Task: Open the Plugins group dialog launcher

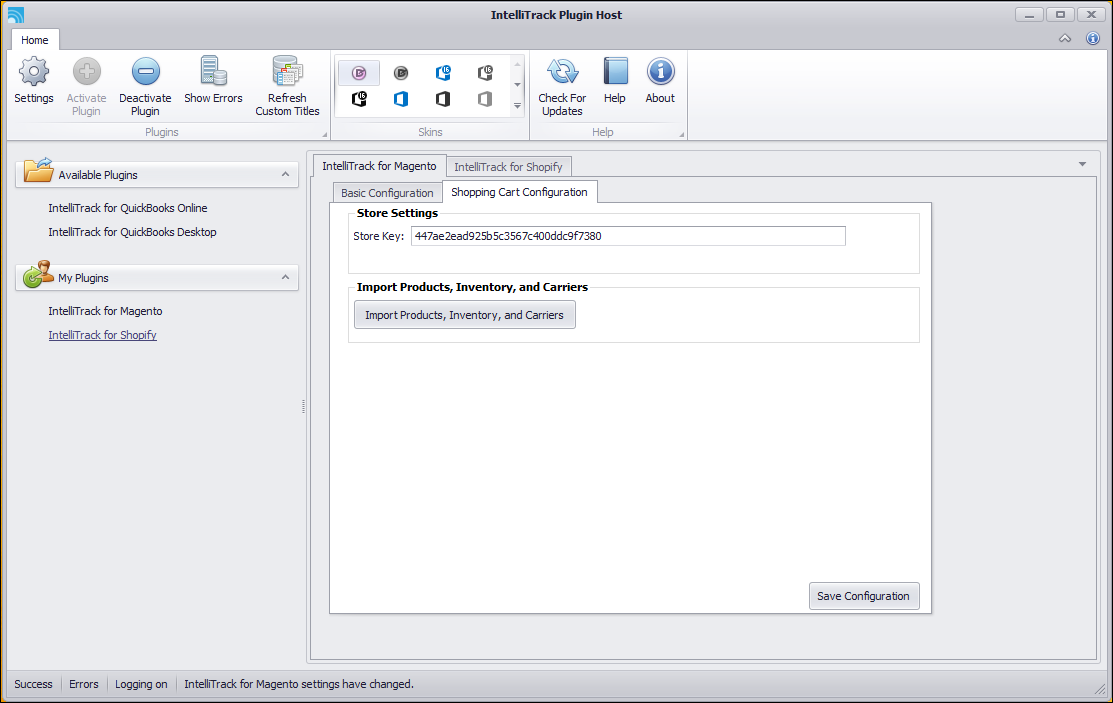Action: (325, 134)
